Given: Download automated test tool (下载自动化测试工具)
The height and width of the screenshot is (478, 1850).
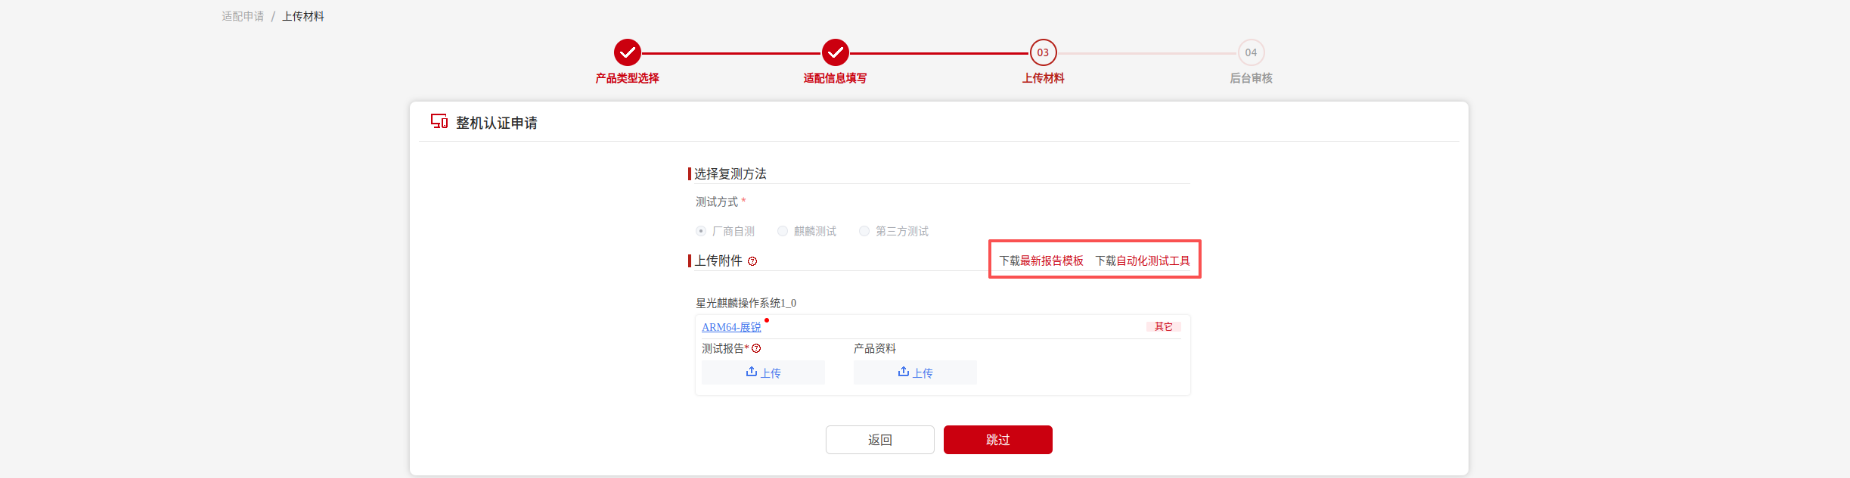Looking at the screenshot, I should point(1142,261).
